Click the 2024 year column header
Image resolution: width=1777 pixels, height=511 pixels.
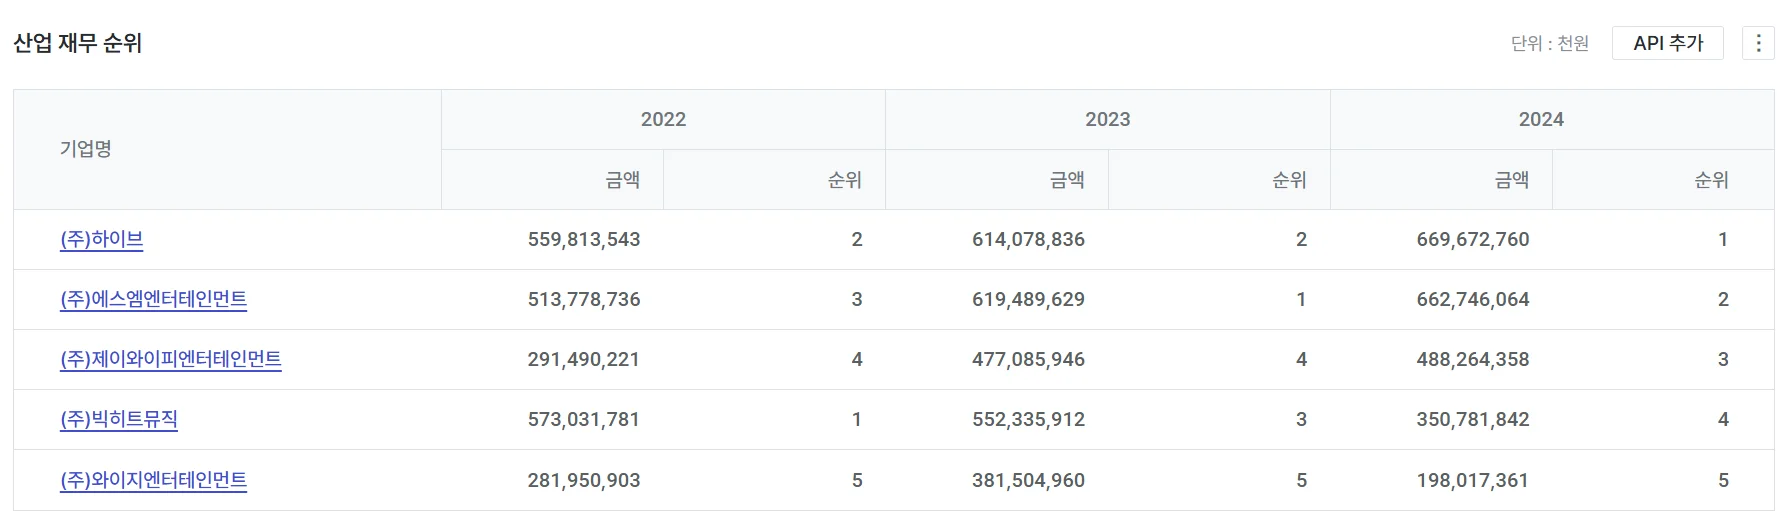pos(1541,120)
